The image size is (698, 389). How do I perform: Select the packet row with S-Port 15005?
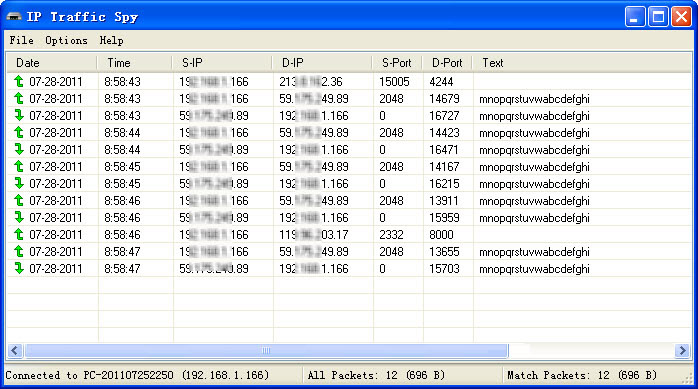[349, 81]
